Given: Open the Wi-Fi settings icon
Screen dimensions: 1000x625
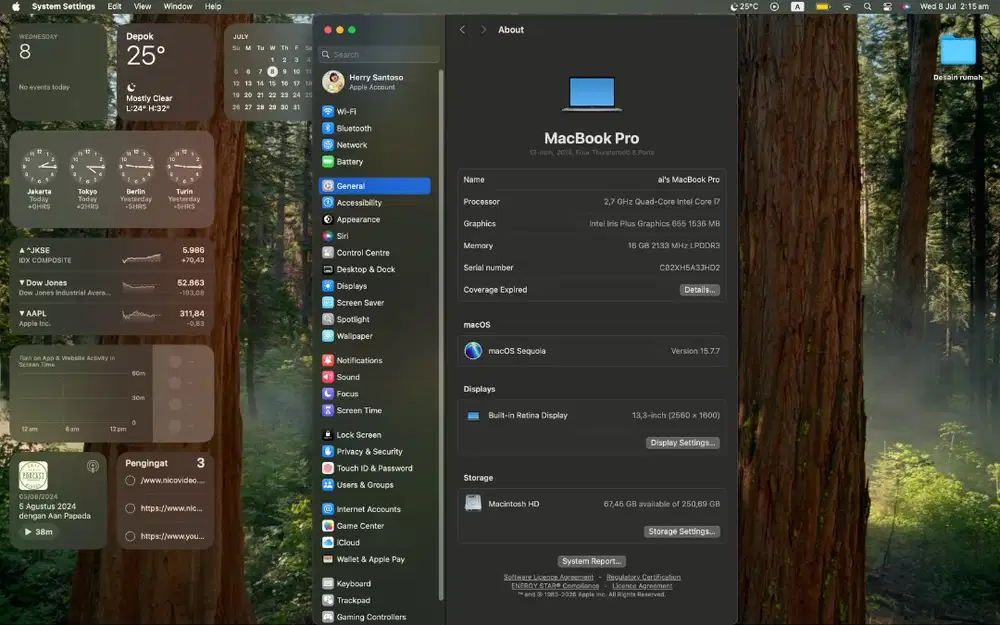Looking at the screenshot, I should (x=328, y=112).
